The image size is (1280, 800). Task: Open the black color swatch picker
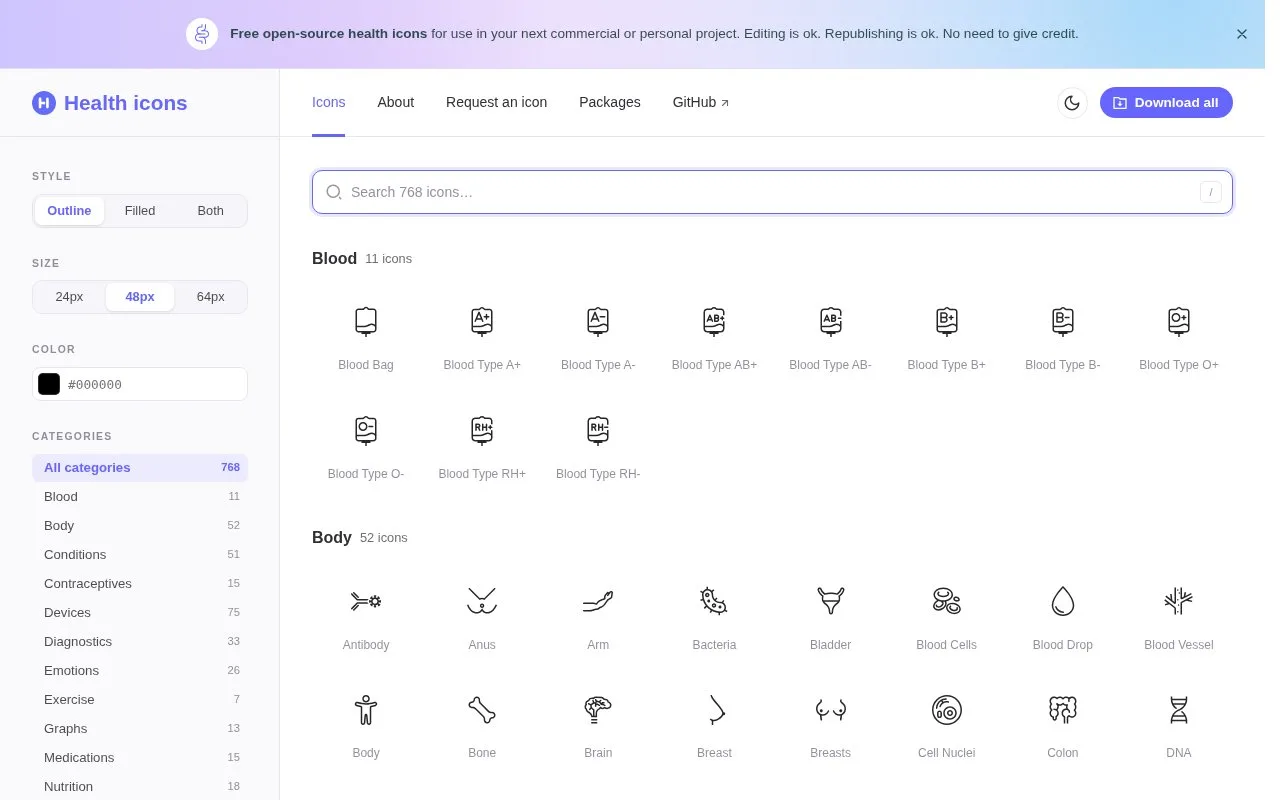(x=49, y=384)
